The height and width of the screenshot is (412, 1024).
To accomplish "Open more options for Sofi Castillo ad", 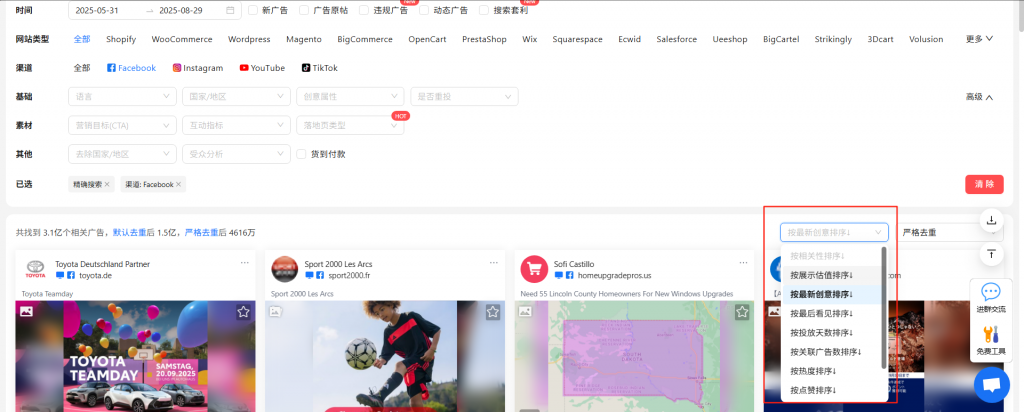I will coord(743,263).
